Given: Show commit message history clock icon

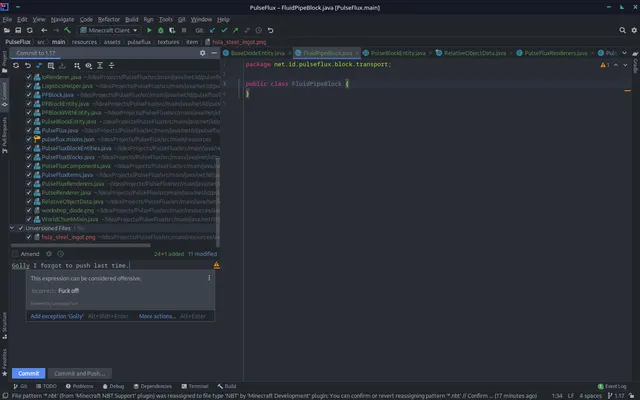Looking at the screenshot, I should (60, 254).
